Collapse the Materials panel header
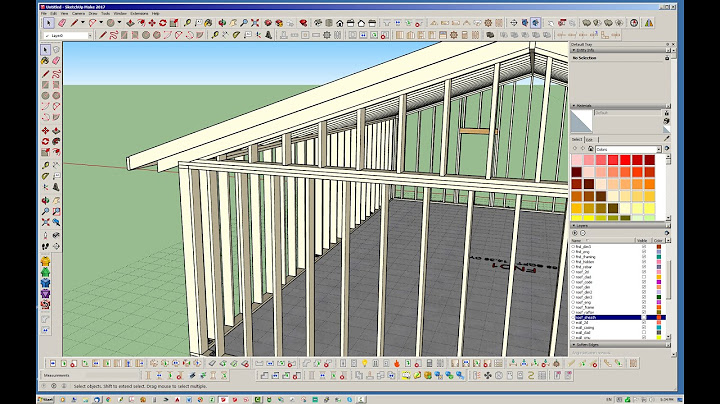Screen dimensions: 720x404 click(619, 106)
